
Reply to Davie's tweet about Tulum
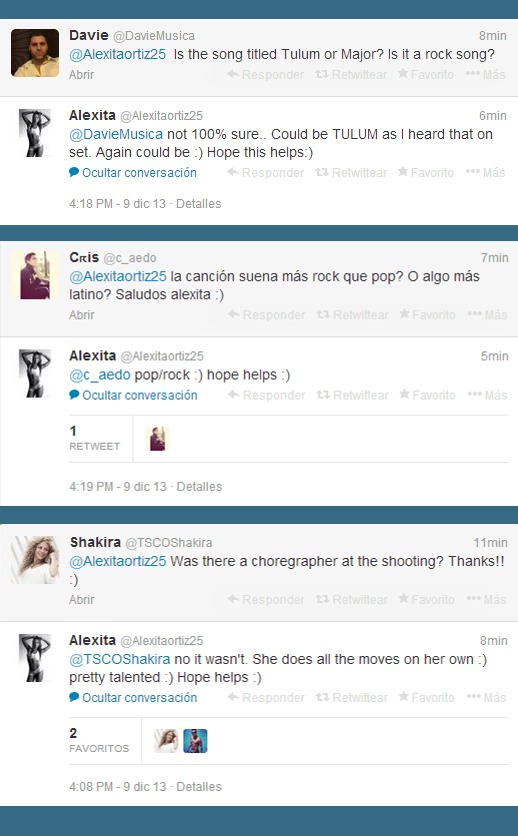(265, 75)
